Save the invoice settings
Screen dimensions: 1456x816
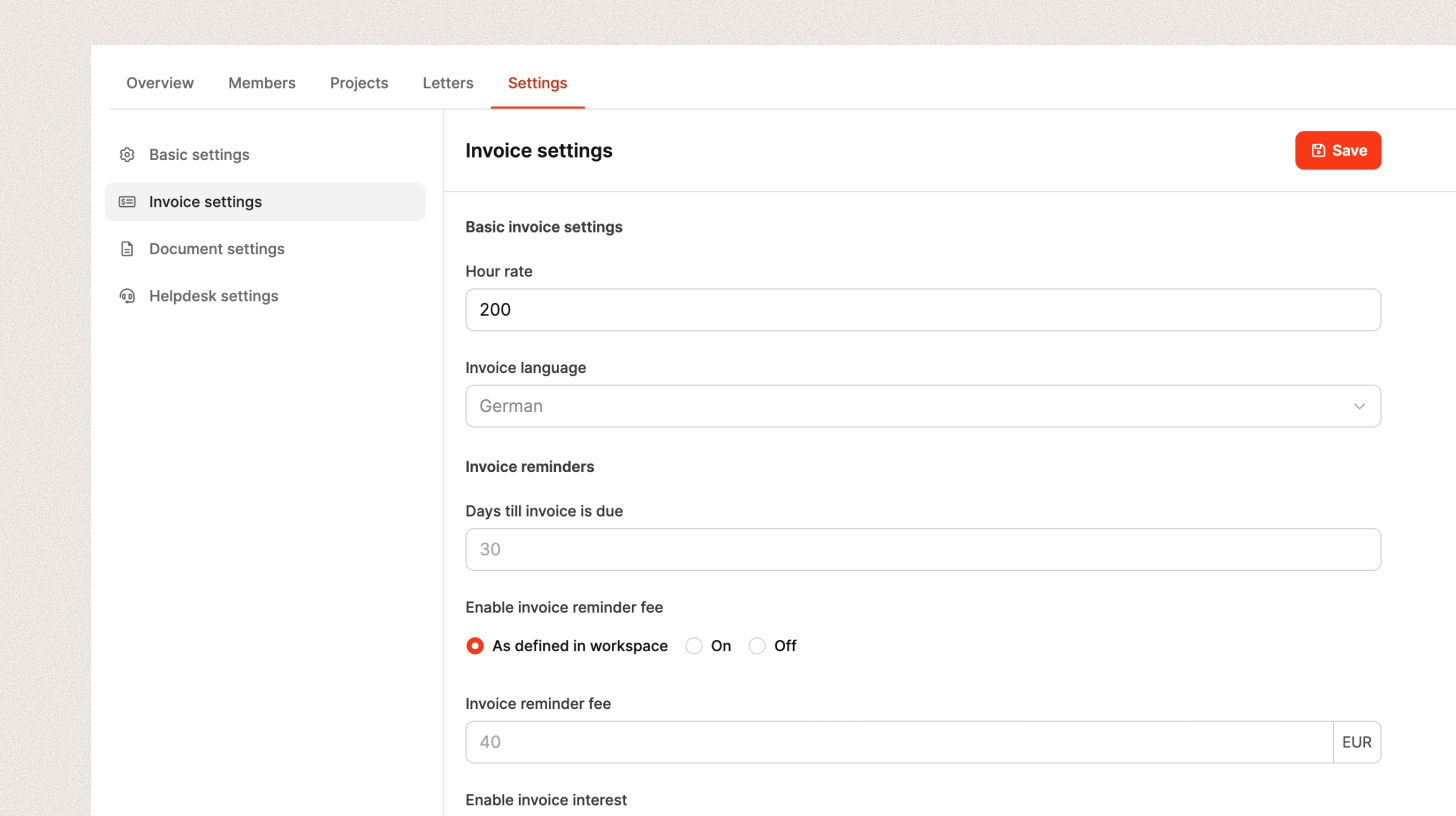point(1338,151)
